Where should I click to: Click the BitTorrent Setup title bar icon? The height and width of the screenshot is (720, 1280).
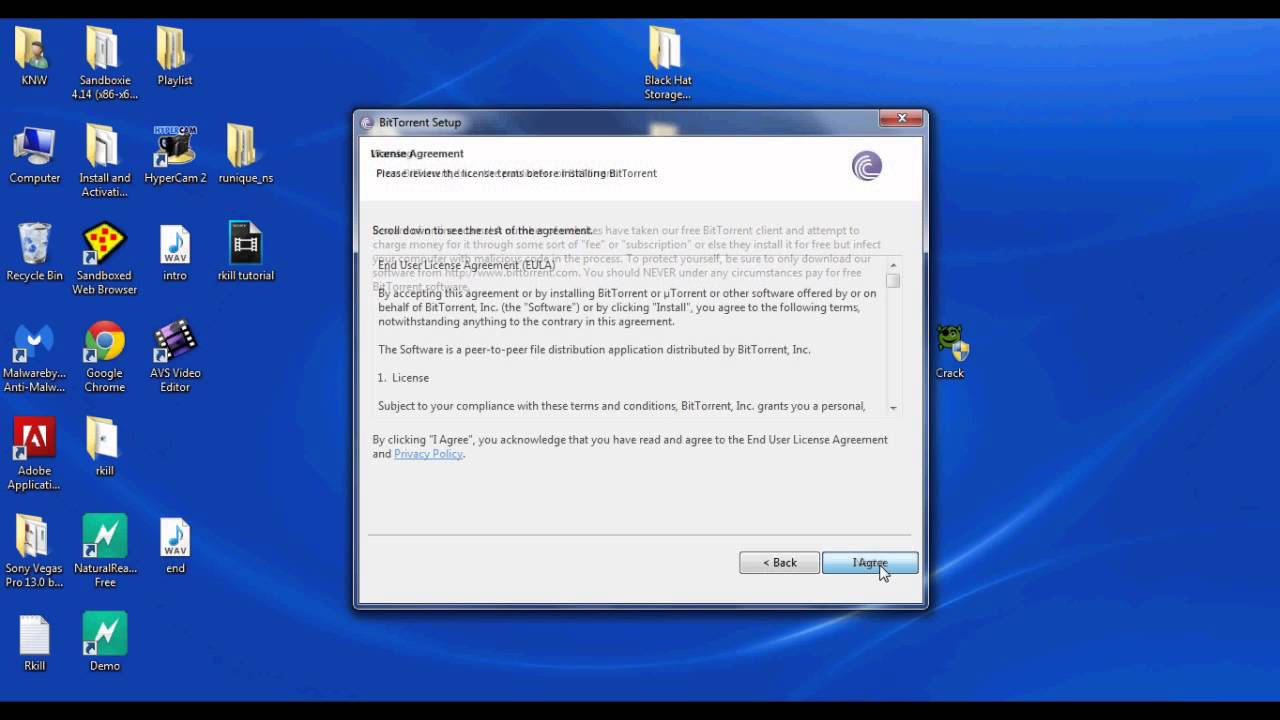pyautogui.click(x=367, y=123)
